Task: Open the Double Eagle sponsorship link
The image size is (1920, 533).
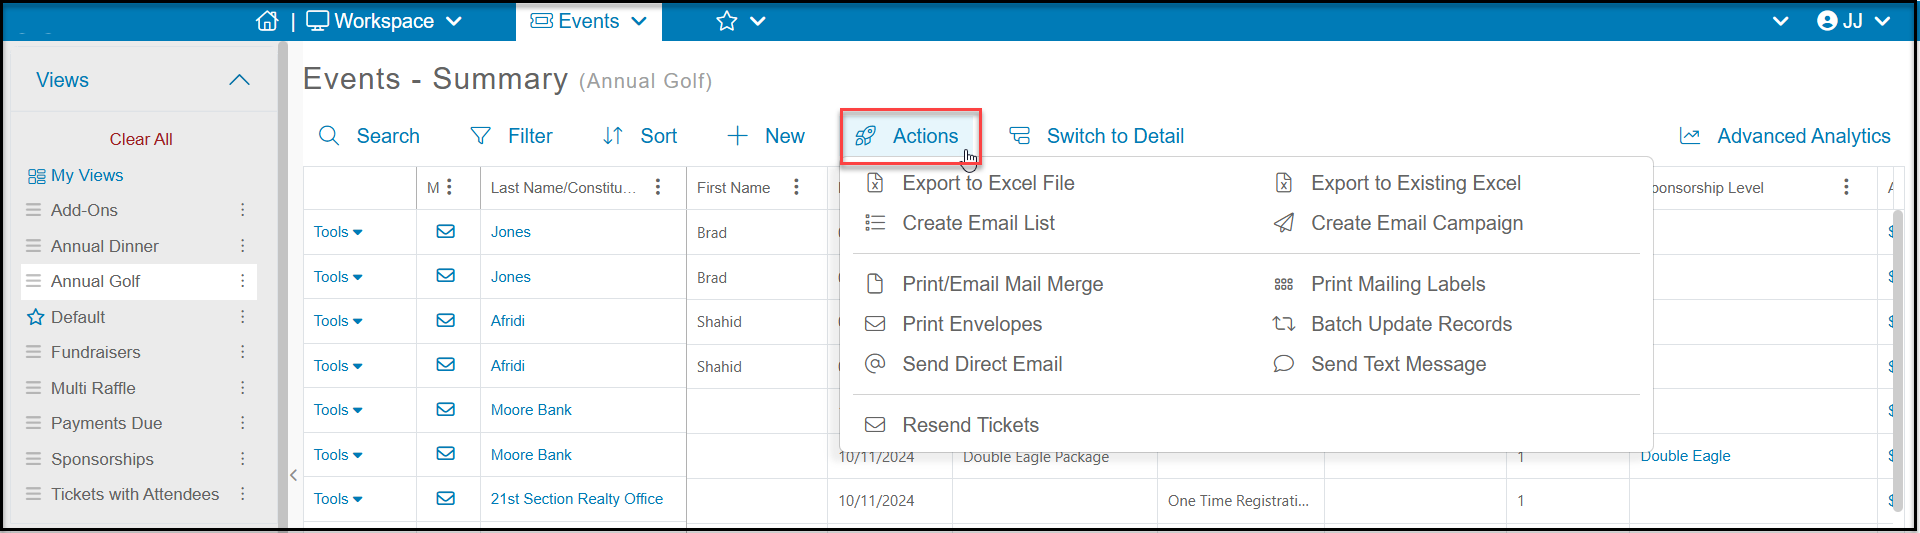Action: [1685, 456]
